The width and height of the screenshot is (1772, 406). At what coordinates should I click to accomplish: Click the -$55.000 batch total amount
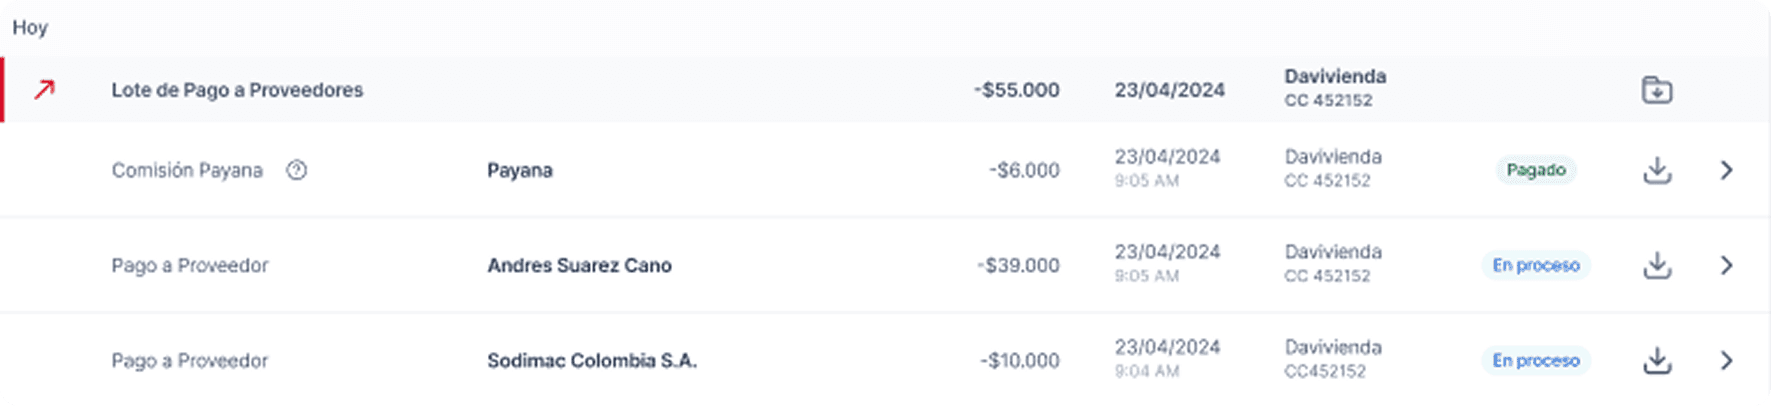tap(1016, 90)
